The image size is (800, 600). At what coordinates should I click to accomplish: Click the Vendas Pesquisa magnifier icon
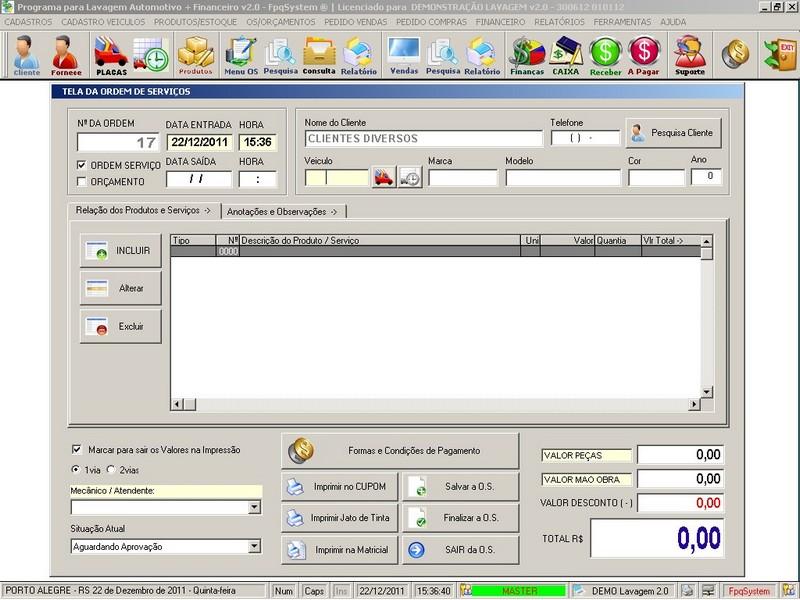[x=443, y=55]
